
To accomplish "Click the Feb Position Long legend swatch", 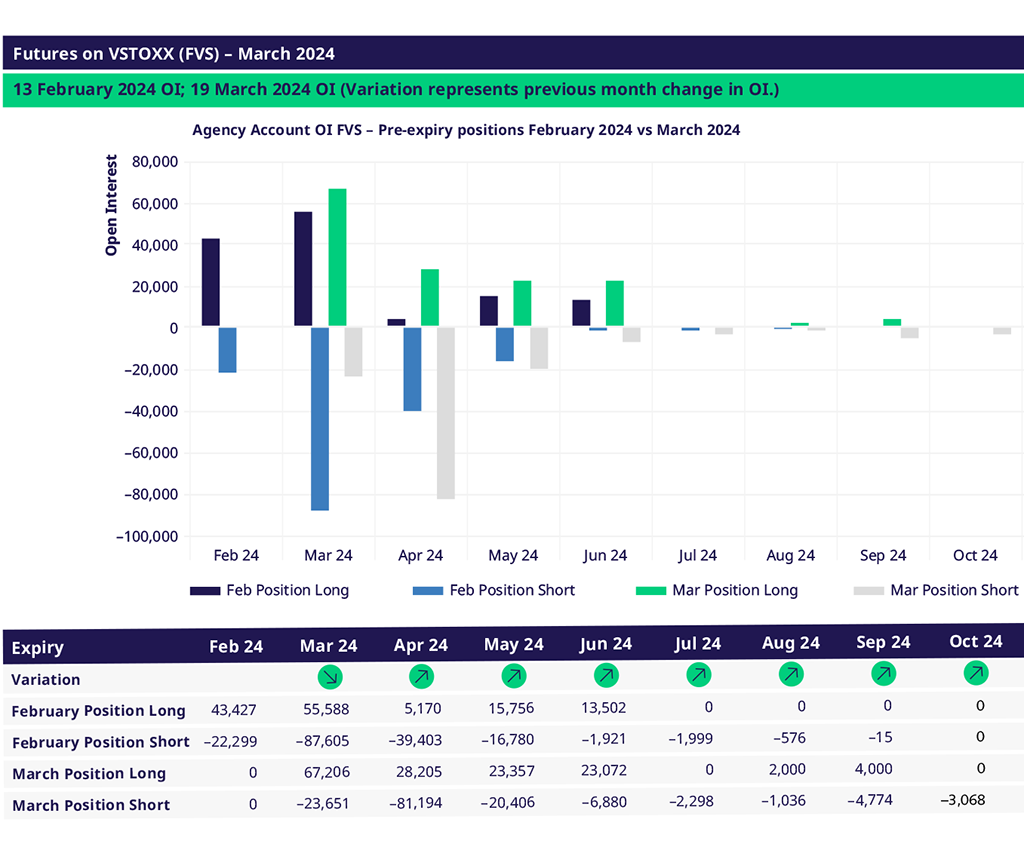I will click(204, 591).
